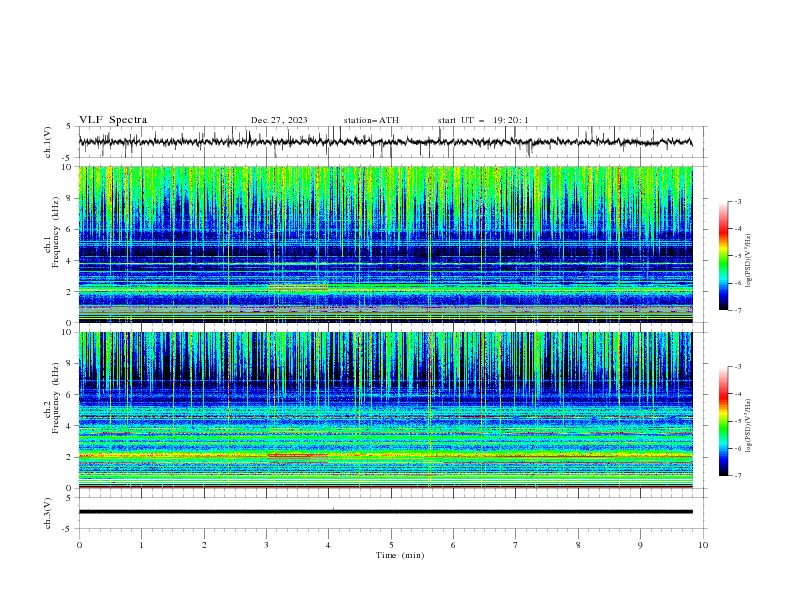Click ch.1 frequency axis tick "6"

tap(70, 229)
